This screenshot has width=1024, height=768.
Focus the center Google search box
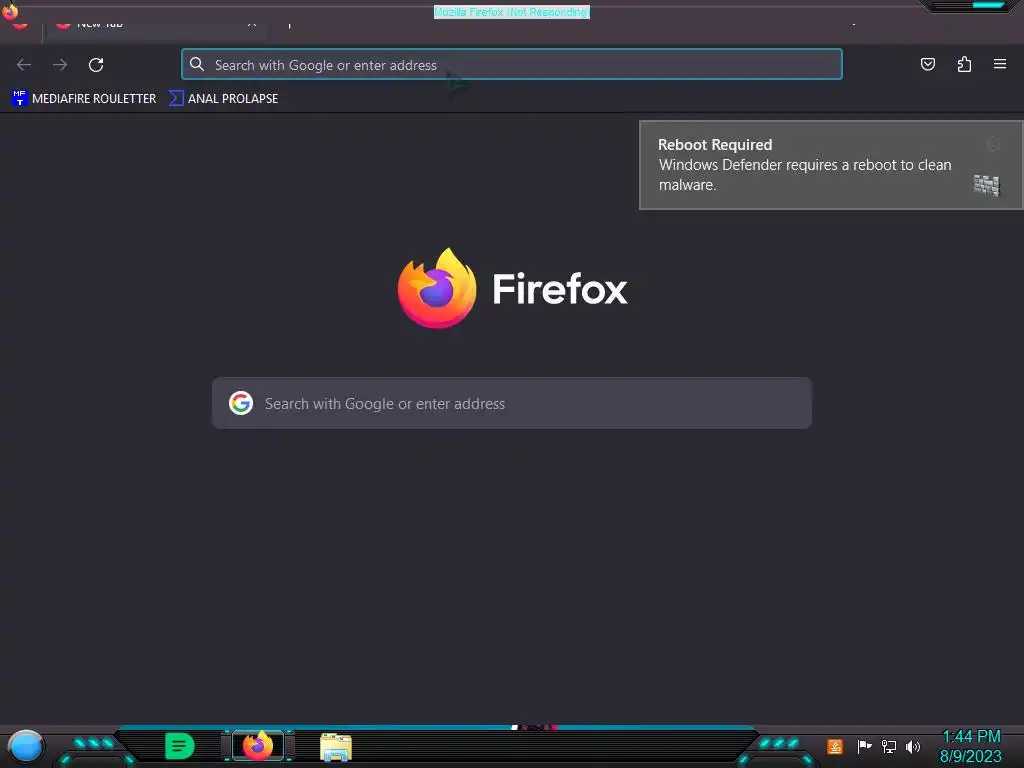[x=512, y=403]
